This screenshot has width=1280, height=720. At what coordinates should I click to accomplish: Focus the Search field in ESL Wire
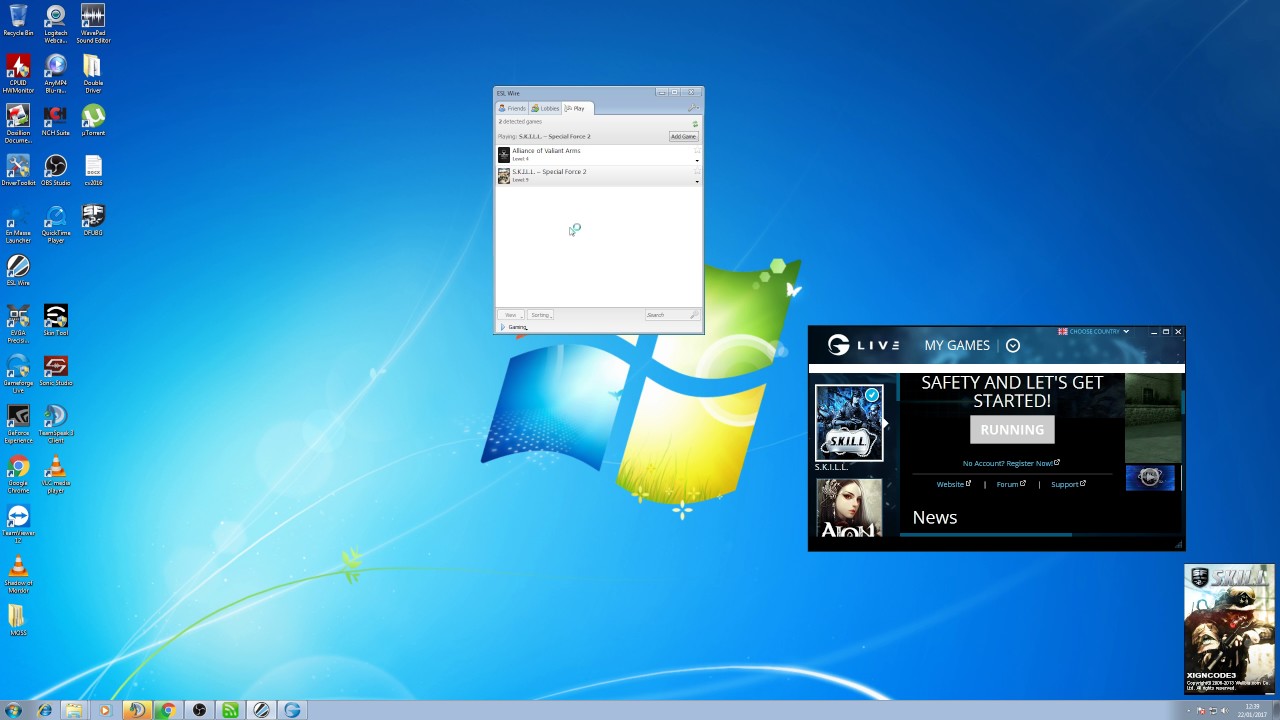pyautogui.click(x=672, y=315)
